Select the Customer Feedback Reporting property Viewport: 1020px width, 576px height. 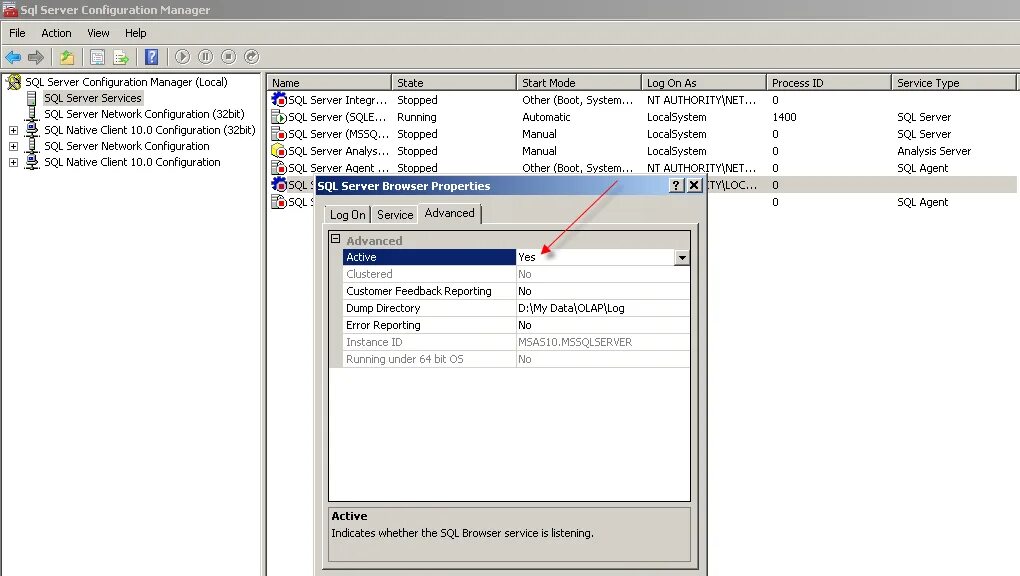tap(516, 291)
